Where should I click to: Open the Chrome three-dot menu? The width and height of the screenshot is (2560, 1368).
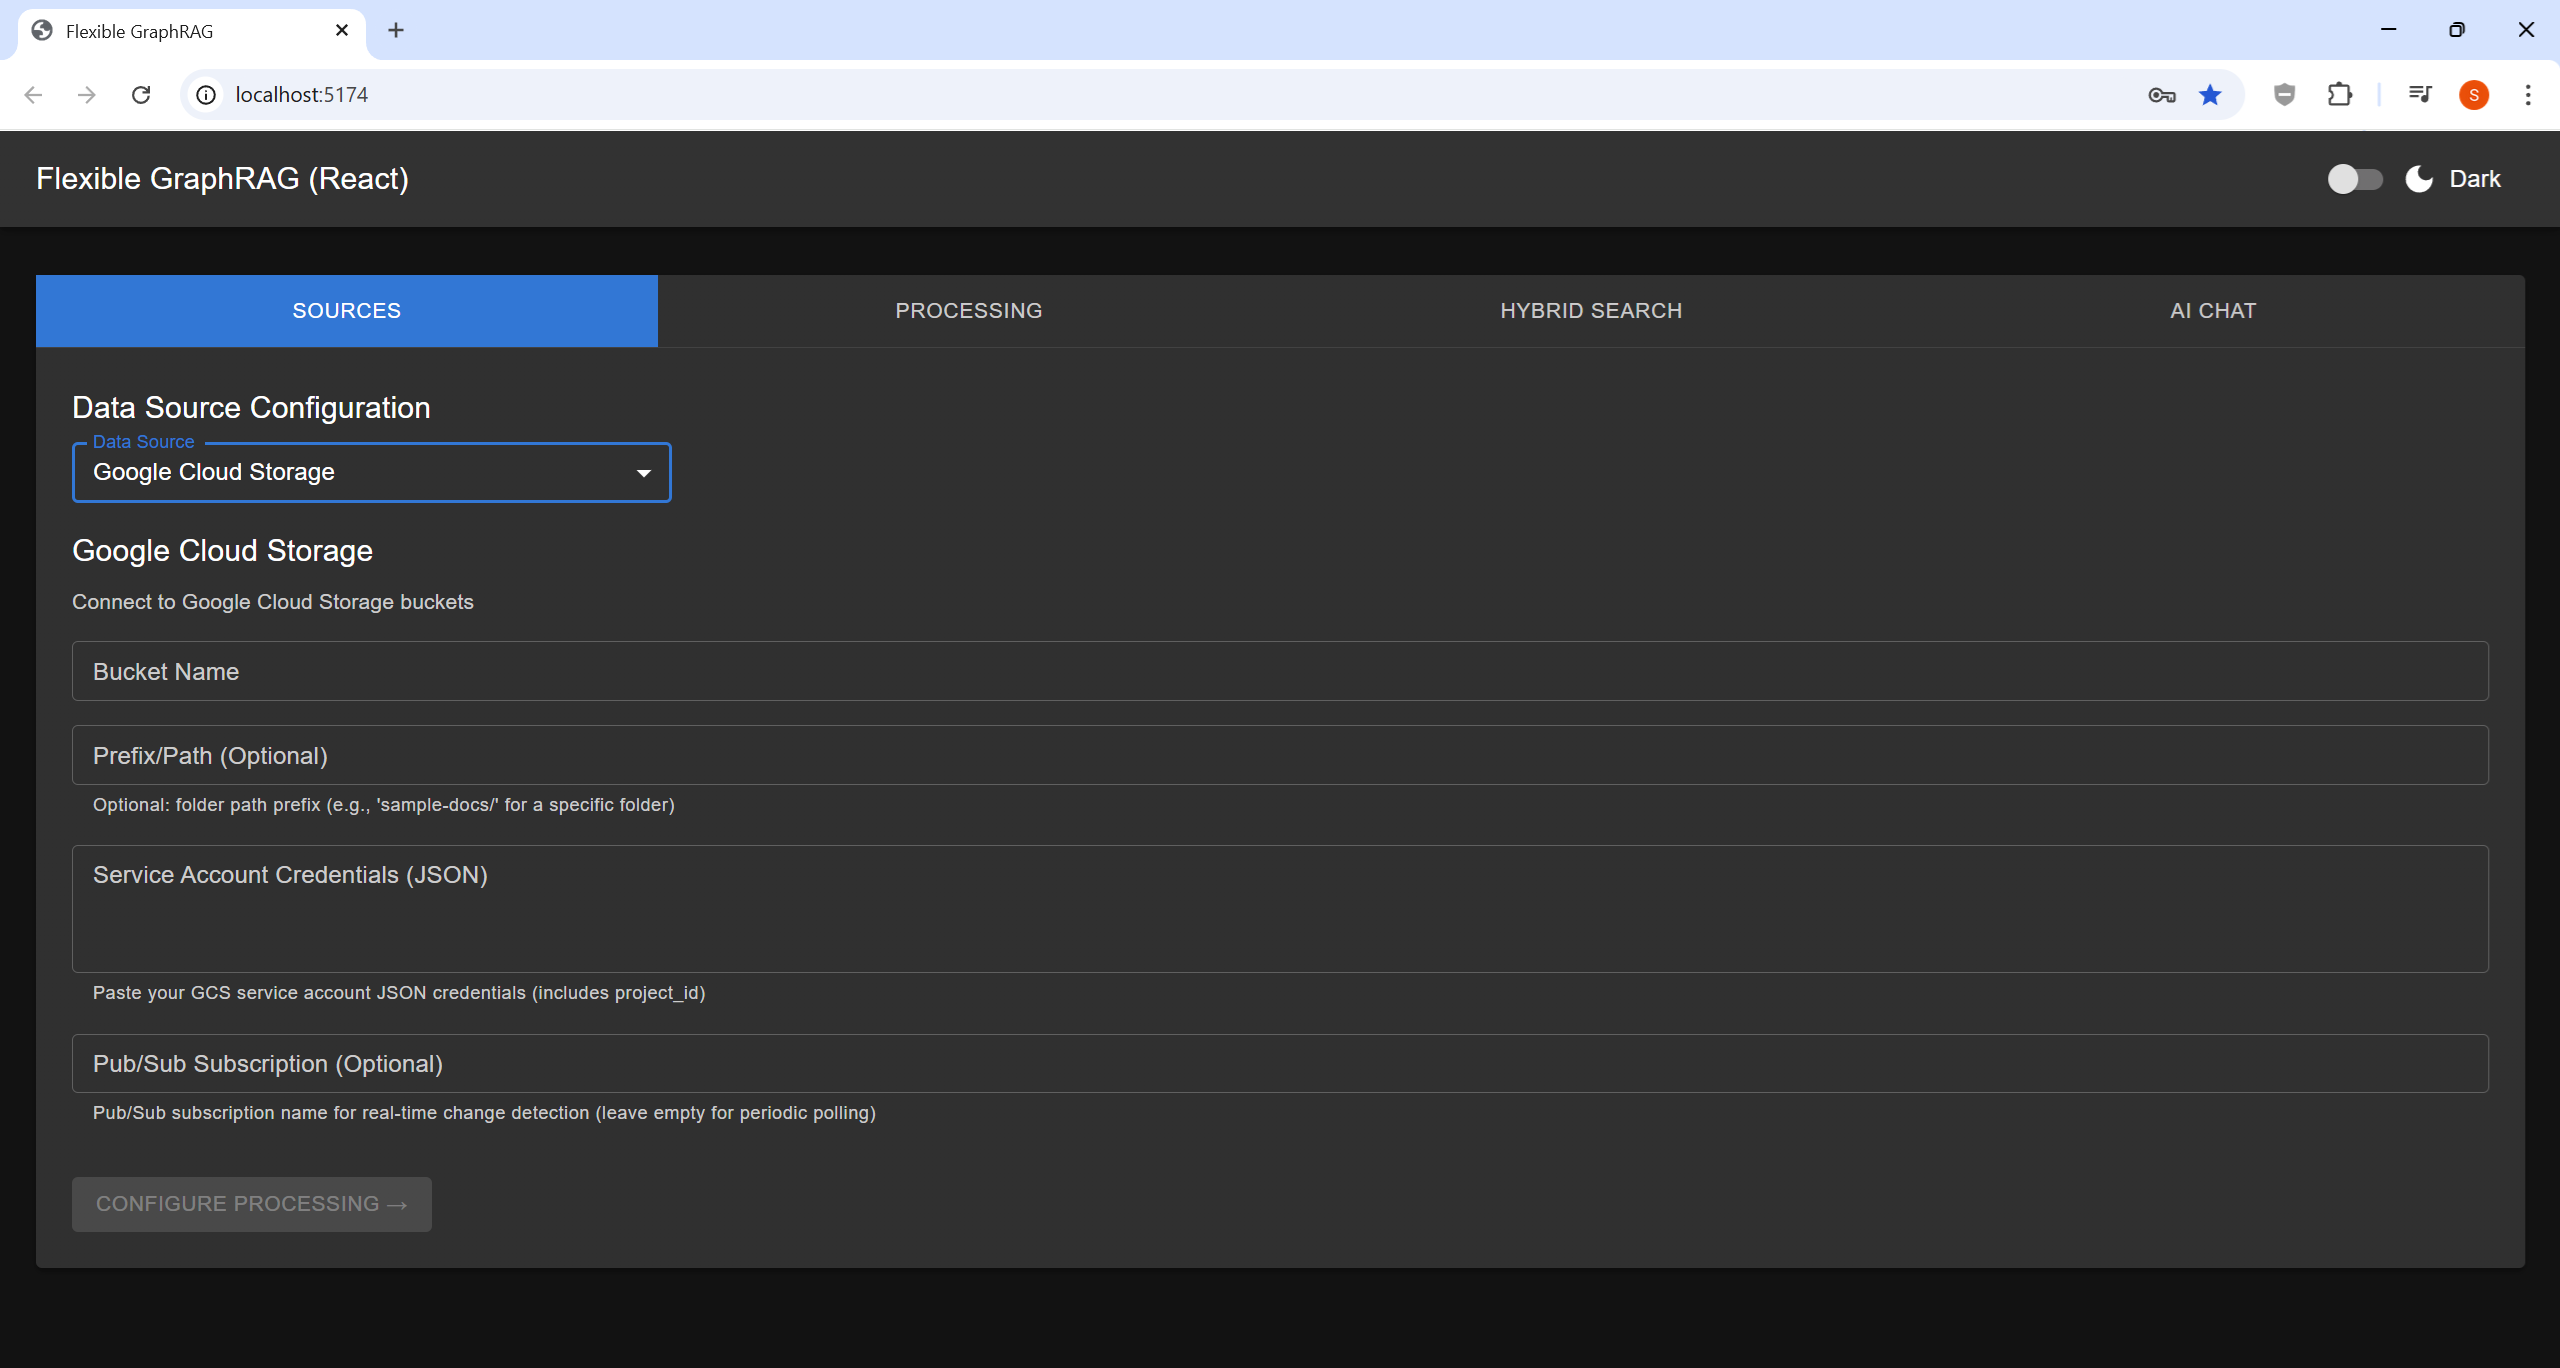(x=2528, y=94)
